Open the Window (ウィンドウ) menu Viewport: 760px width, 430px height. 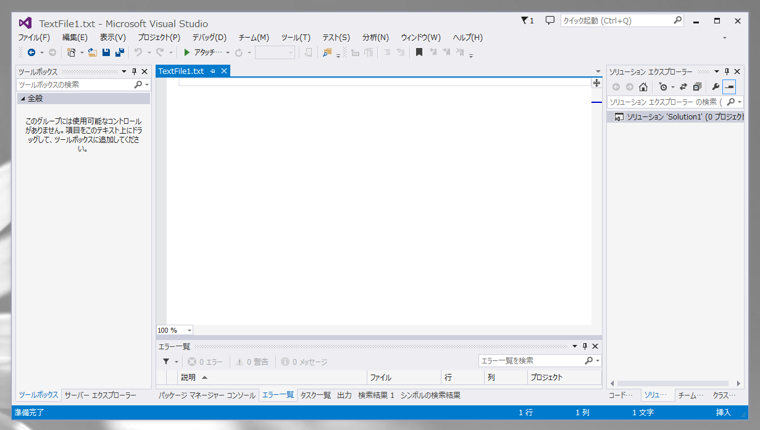point(420,37)
